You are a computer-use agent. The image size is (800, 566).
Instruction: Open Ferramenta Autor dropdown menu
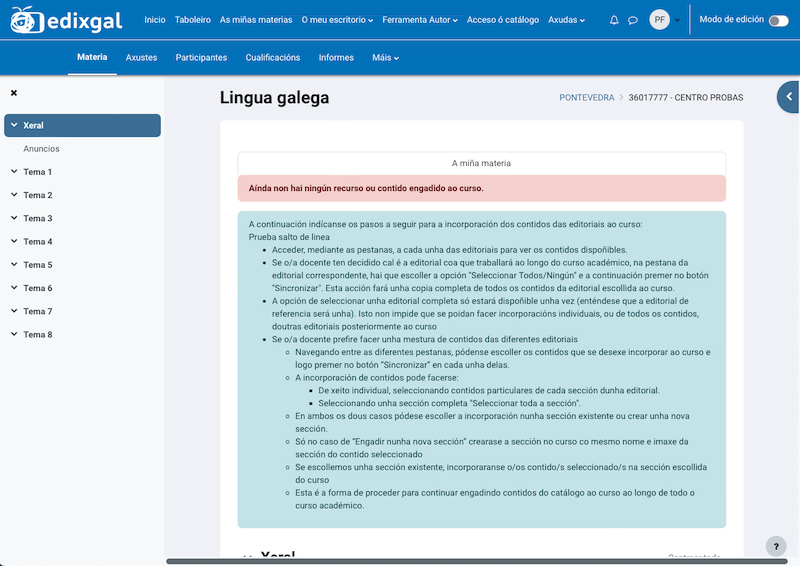tap(420, 20)
